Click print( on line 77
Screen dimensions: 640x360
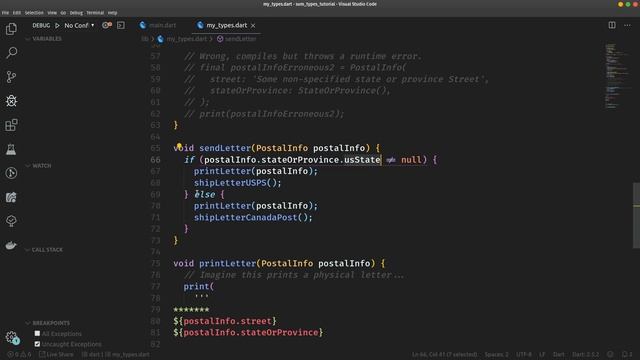[199, 287]
